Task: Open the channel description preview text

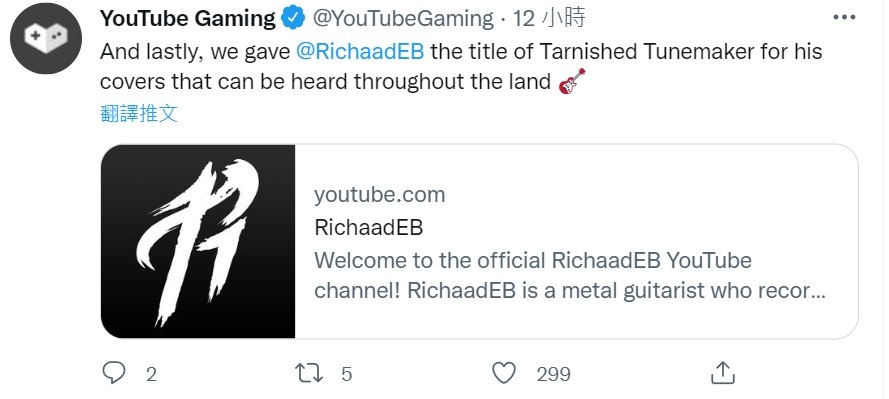Action: (569, 275)
